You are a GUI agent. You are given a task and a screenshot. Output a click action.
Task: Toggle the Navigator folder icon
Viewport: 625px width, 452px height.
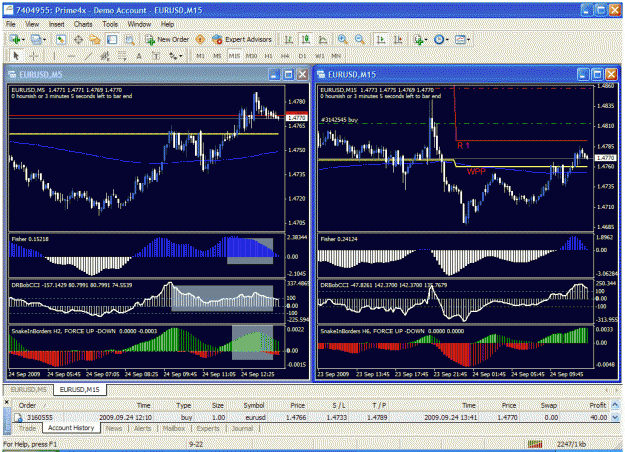pyautogui.click(x=95, y=39)
